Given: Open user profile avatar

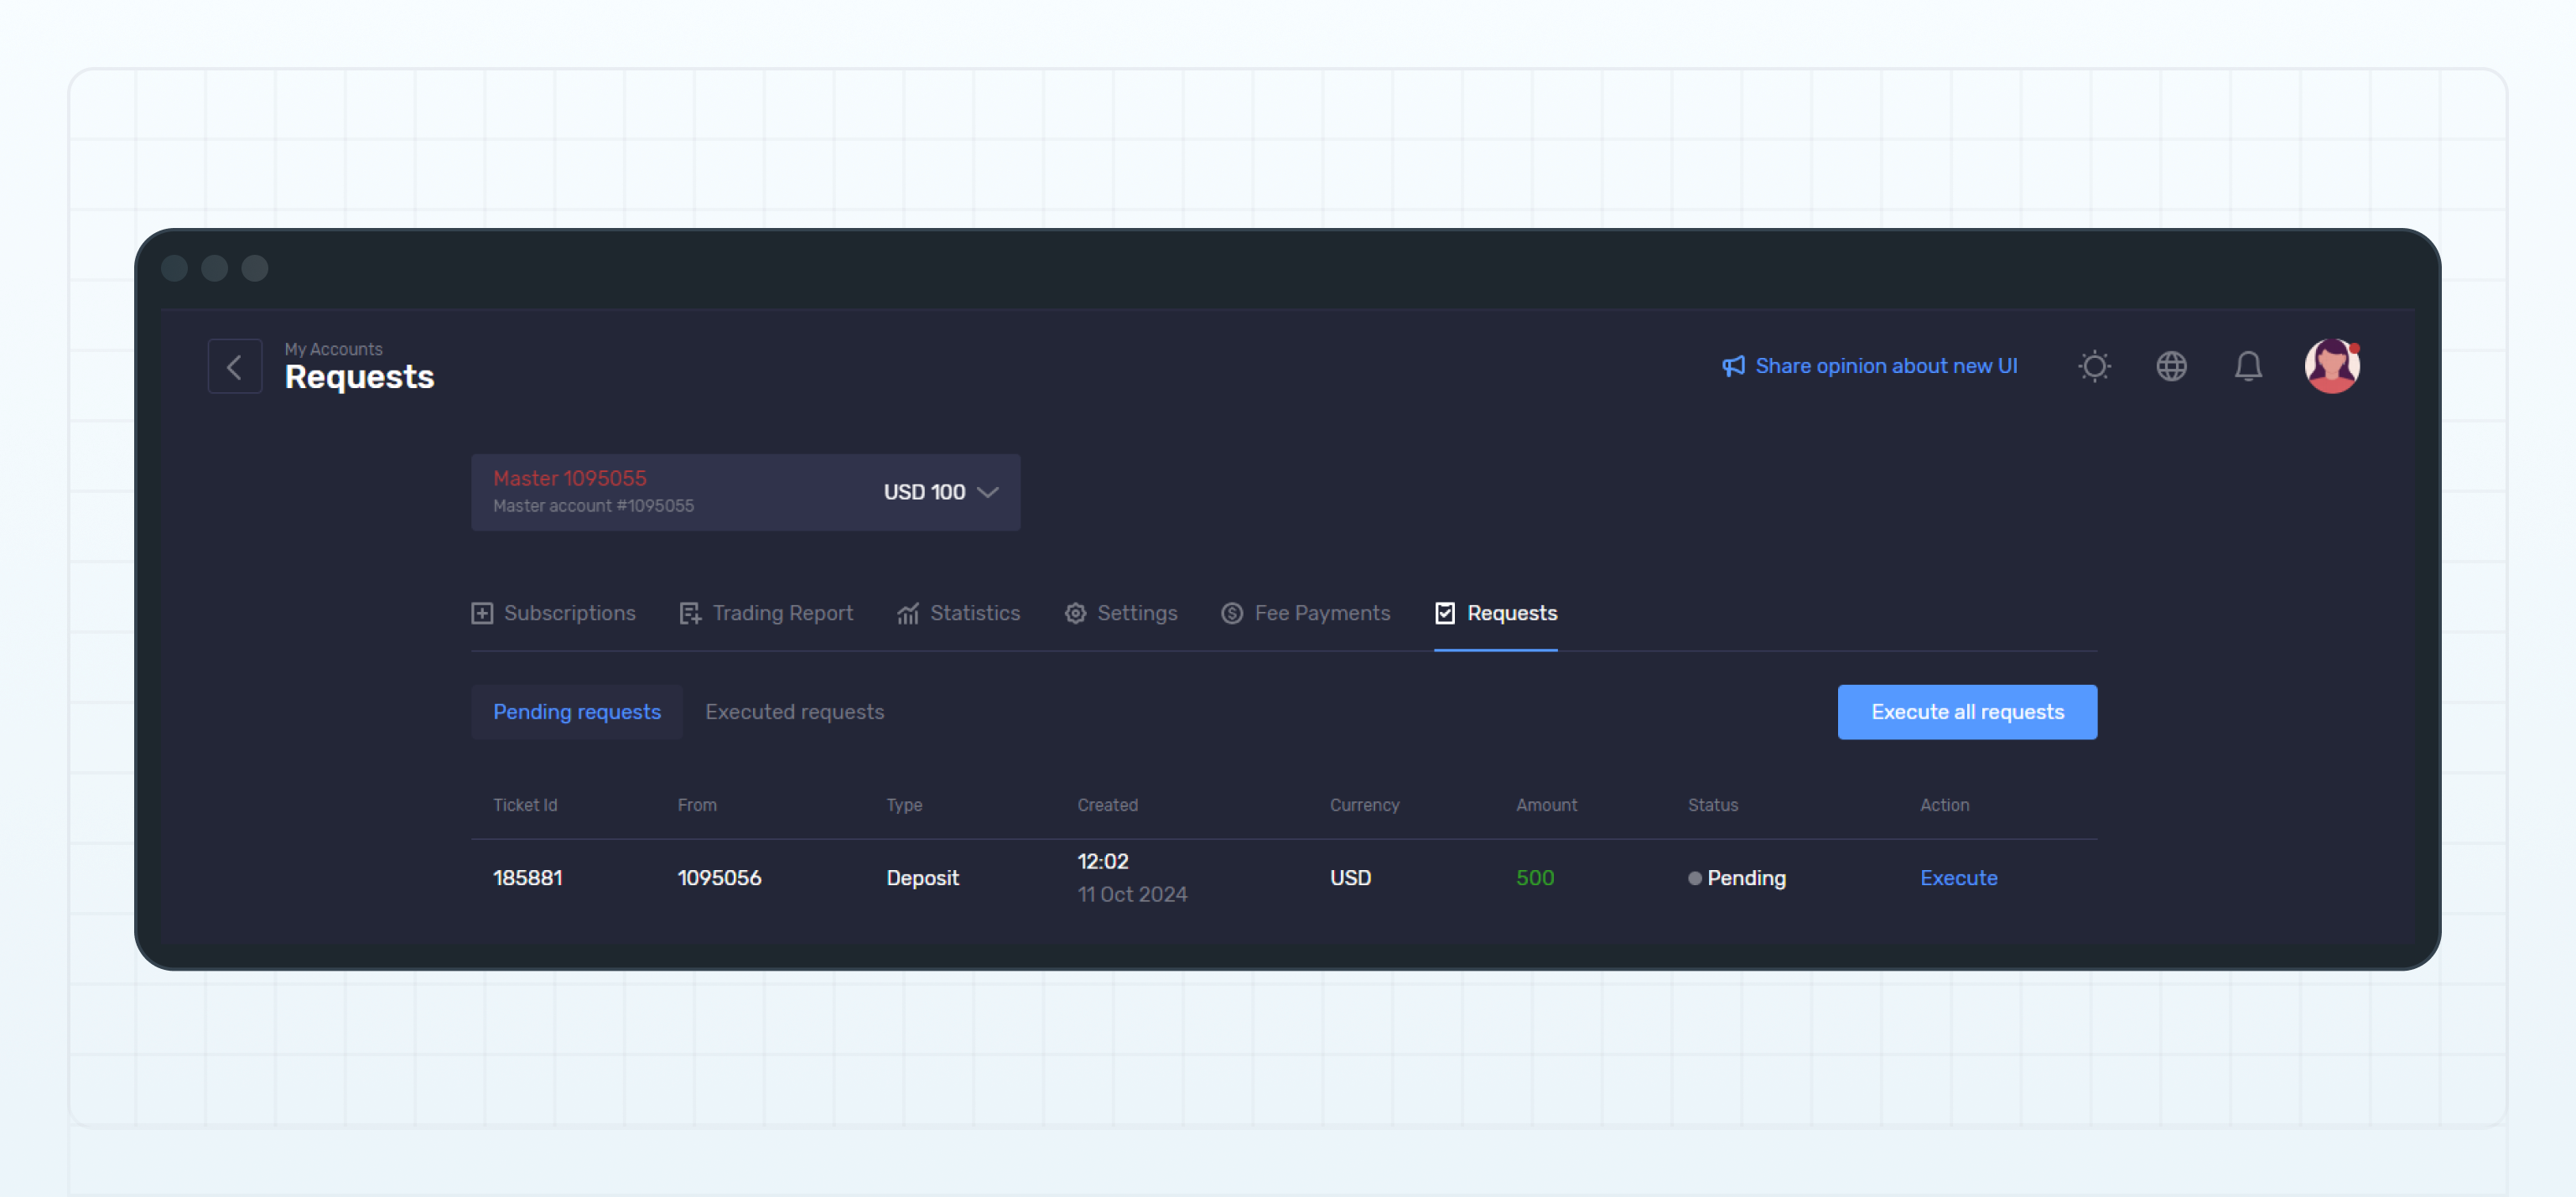Looking at the screenshot, I should click(x=2331, y=367).
